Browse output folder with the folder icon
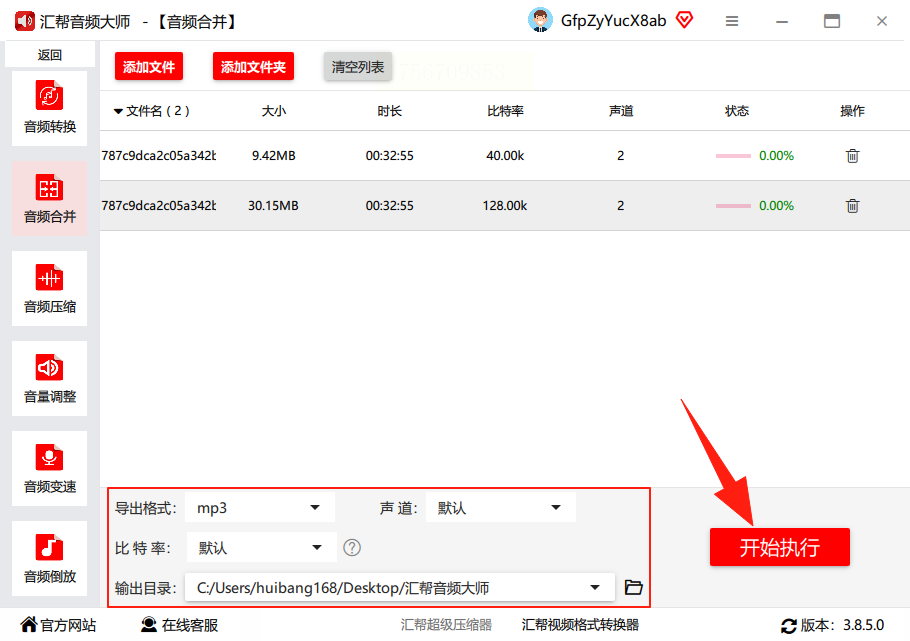 pos(633,587)
